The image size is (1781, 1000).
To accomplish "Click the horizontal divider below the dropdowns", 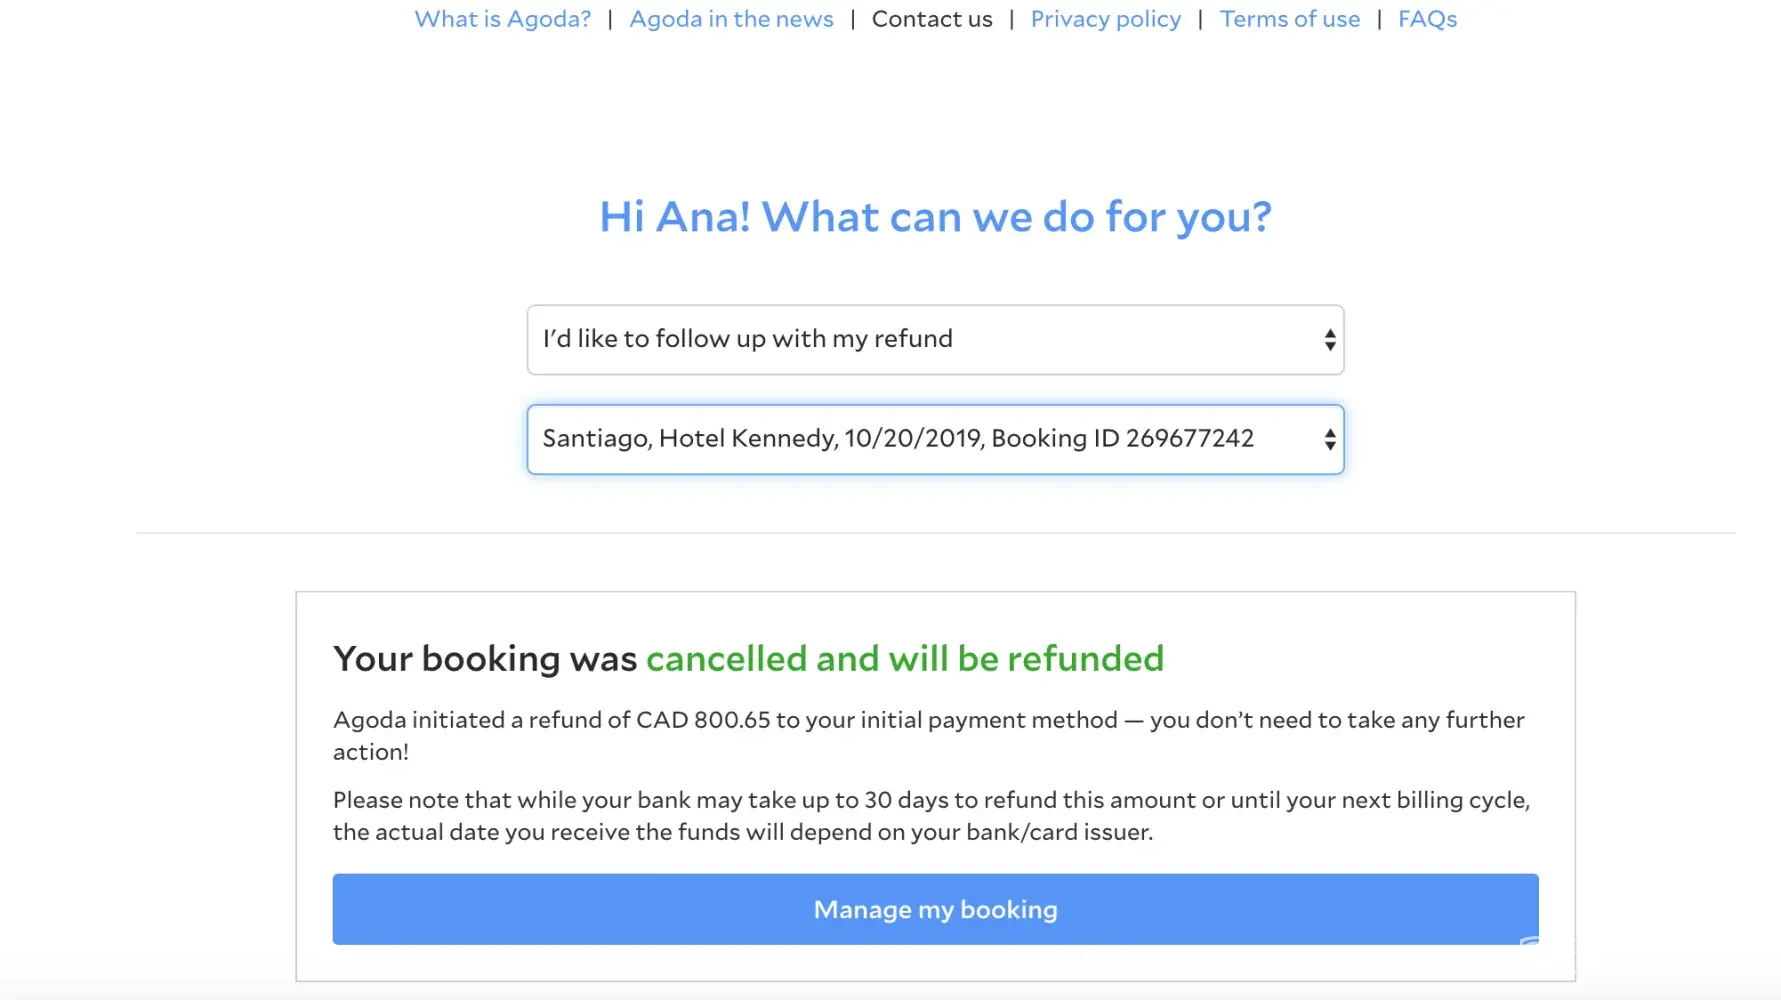I will point(935,533).
